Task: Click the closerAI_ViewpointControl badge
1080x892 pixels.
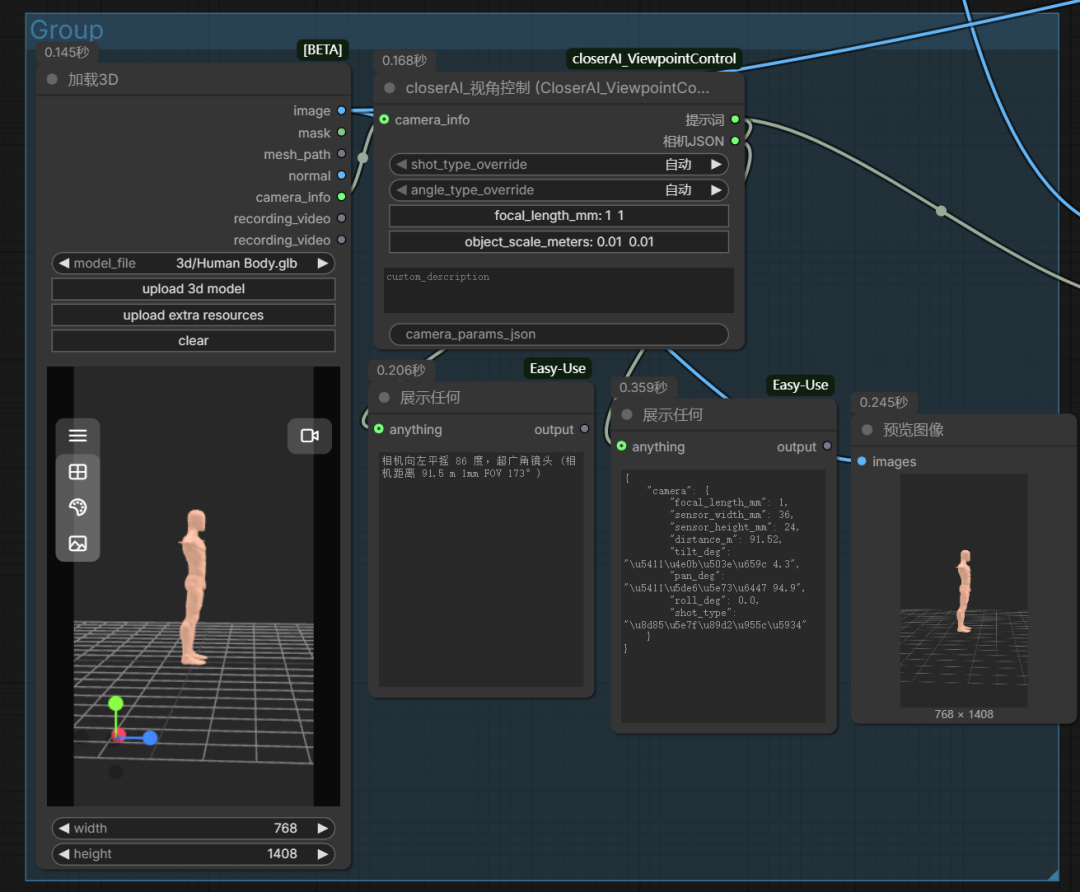Action: point(654,59)
